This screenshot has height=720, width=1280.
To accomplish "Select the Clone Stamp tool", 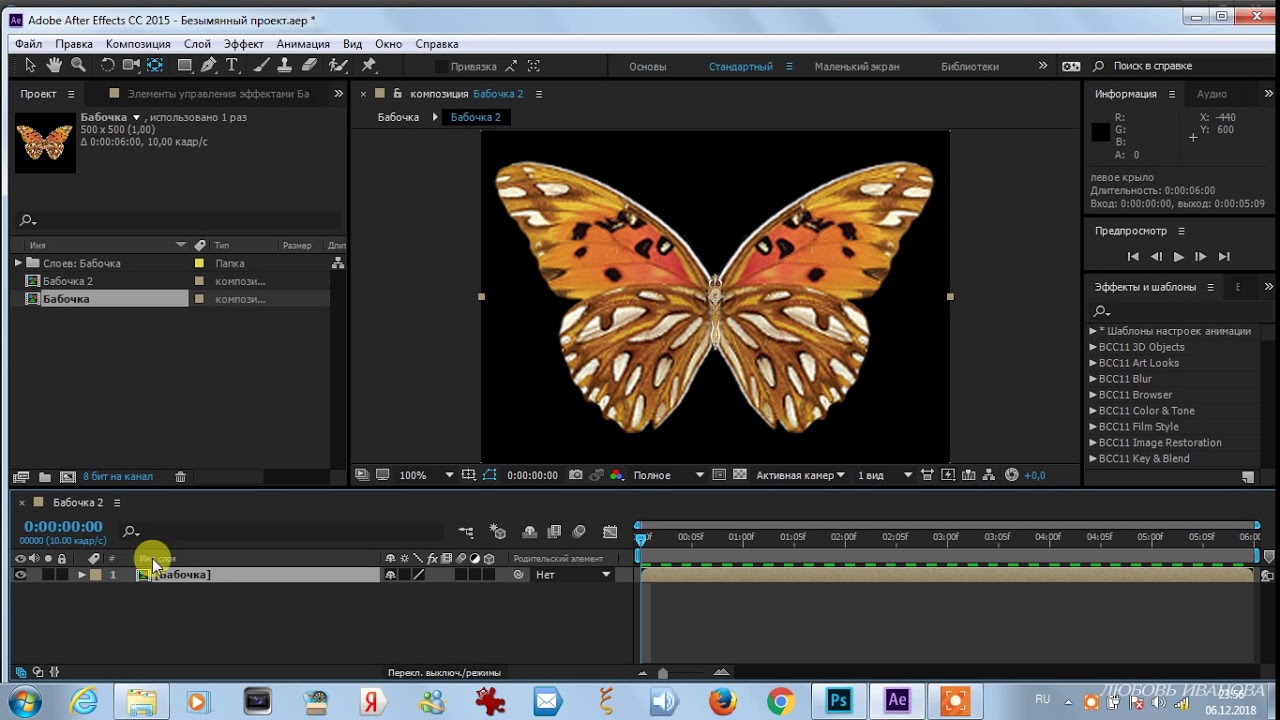I will pyautogui.click(x=285, y=65).
